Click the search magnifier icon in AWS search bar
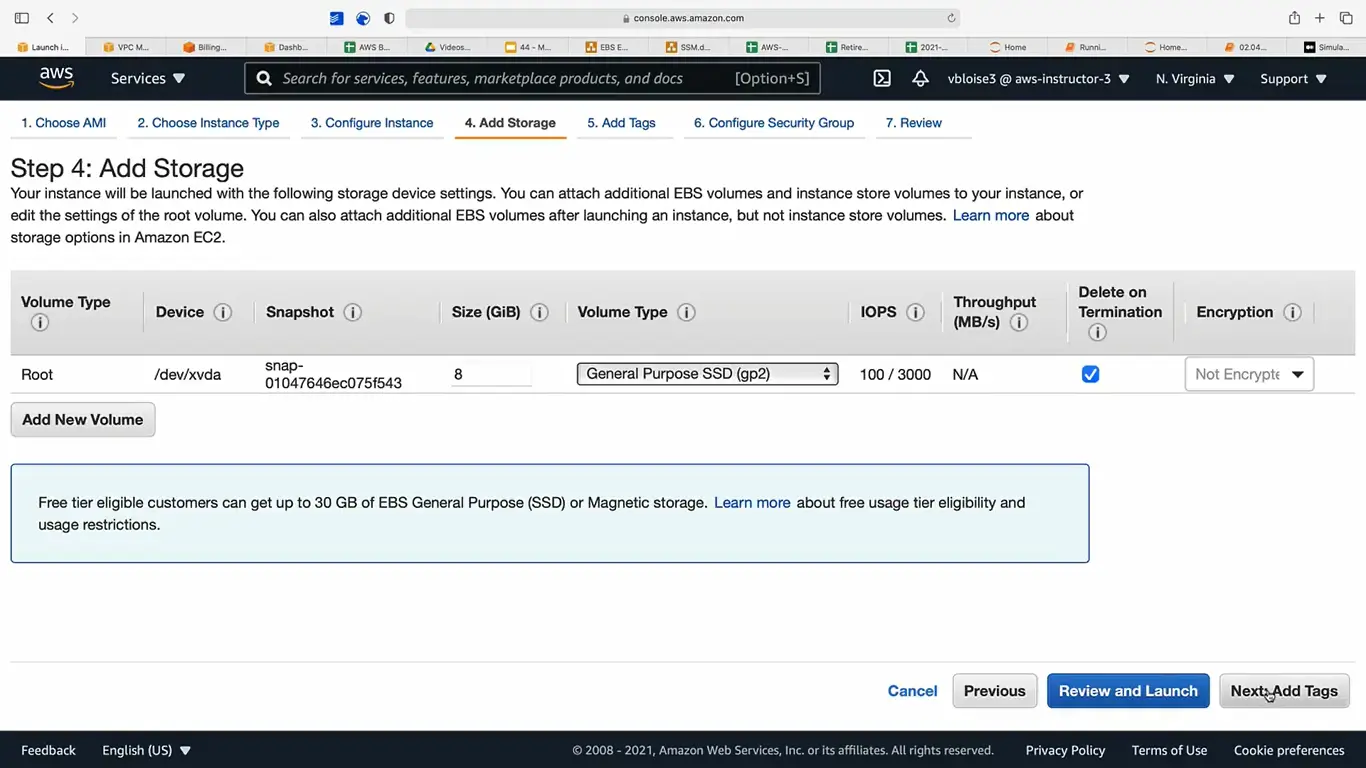This screenshot has width=1366, height=768. coord(264,78)
